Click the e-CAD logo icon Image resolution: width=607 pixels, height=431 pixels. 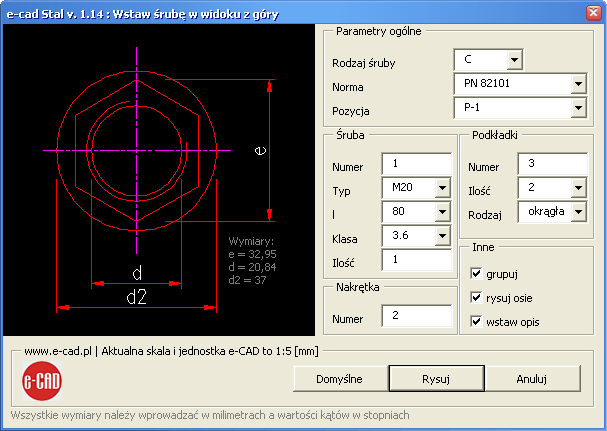(x=40, y=379)
